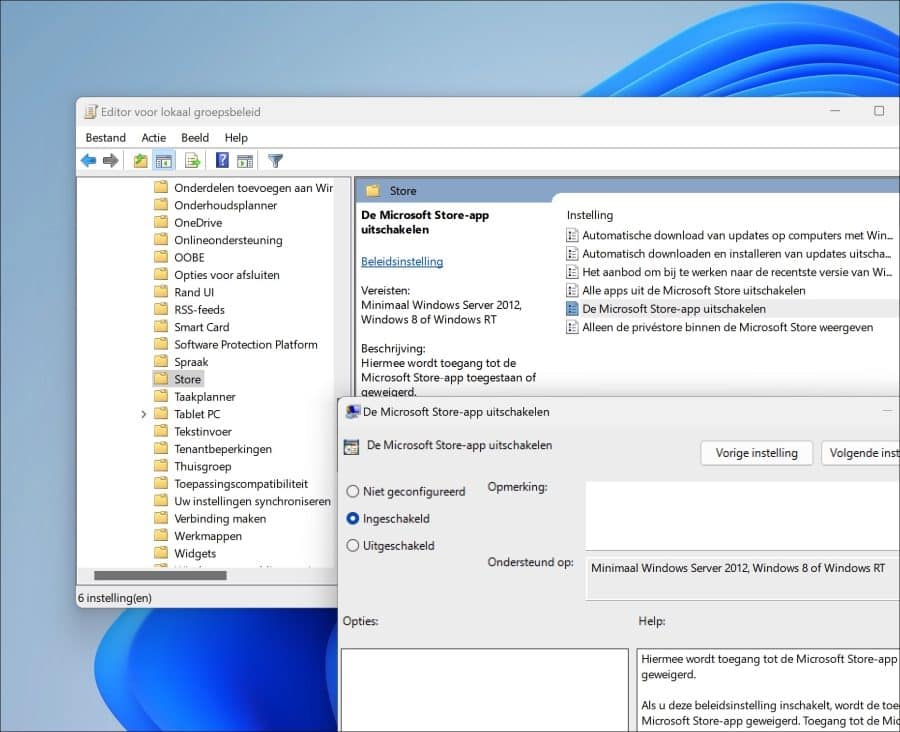Image resolution: width=900 pixels, height=732 pixels.
Task: Expand the Tablet PC tree node
Action: (x=143, y=413)
